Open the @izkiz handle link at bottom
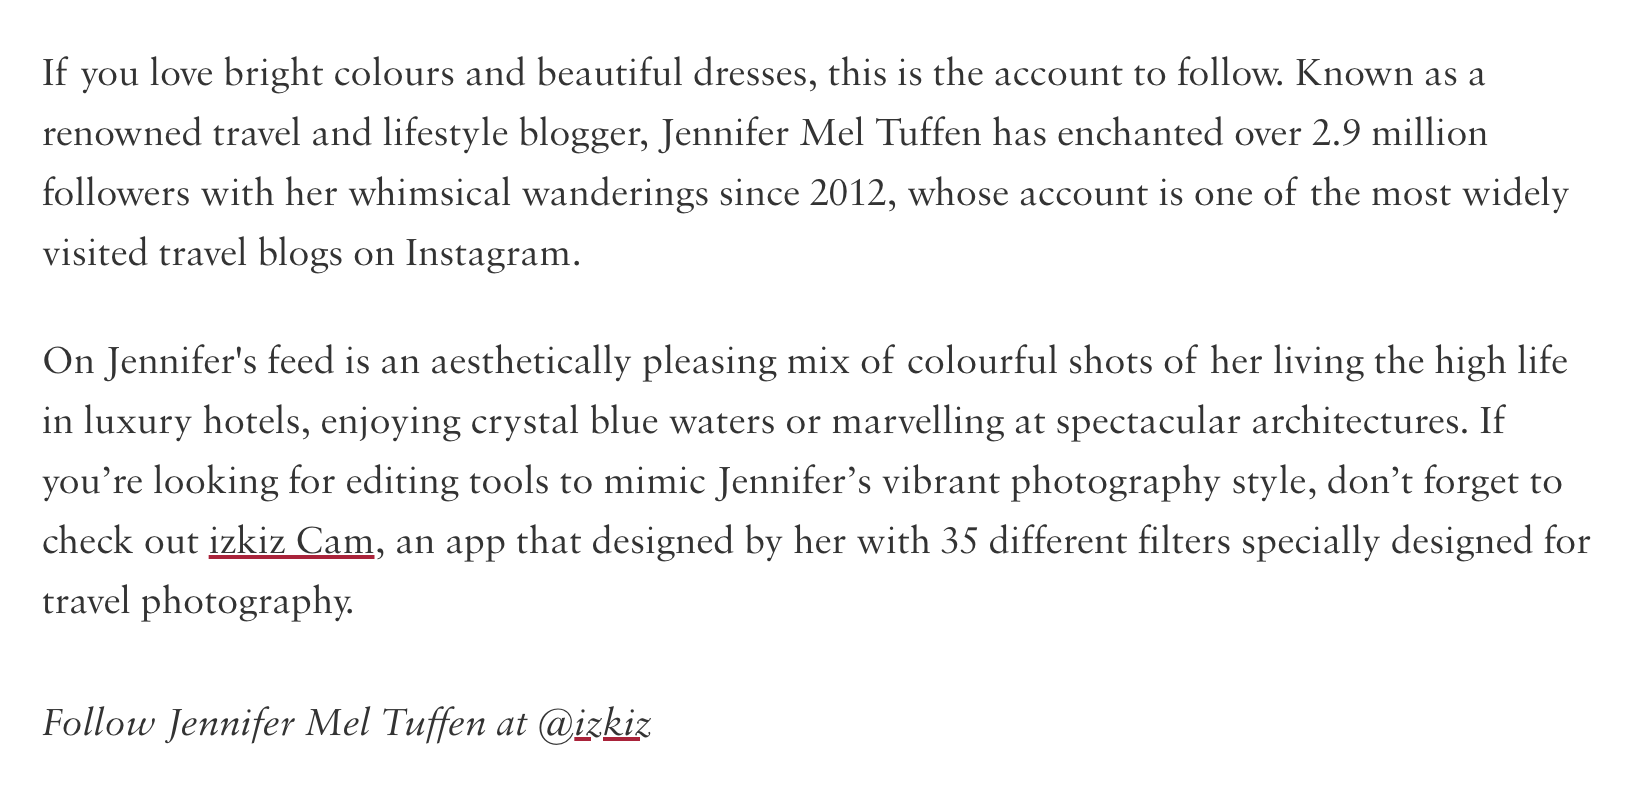Screen dimensions: 1634x798 click(594, 722)
